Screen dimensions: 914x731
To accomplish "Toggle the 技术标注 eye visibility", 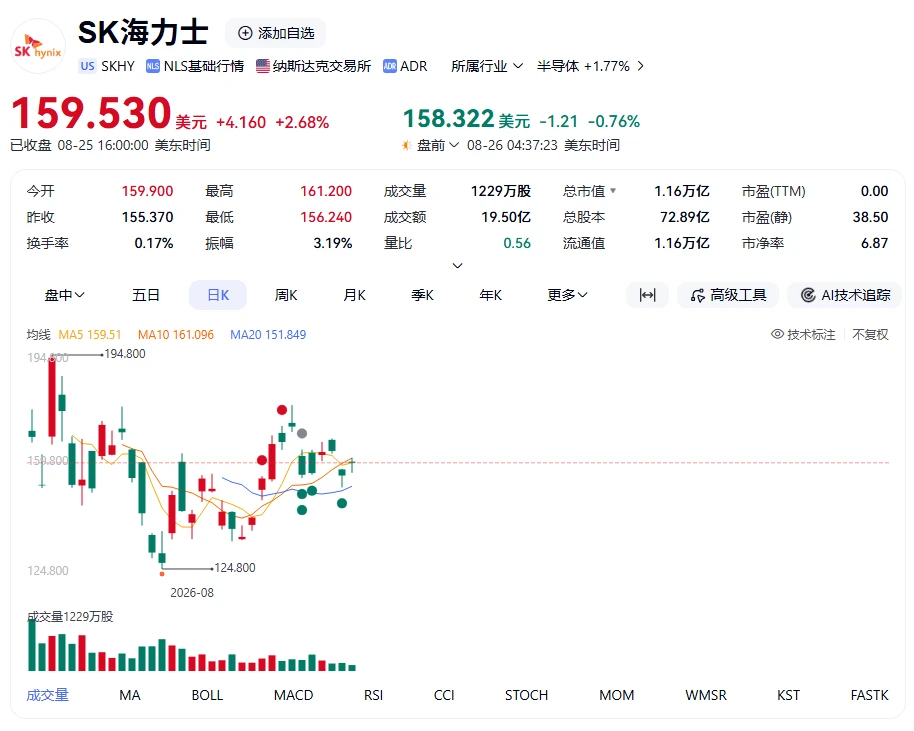I will point(777,334).
